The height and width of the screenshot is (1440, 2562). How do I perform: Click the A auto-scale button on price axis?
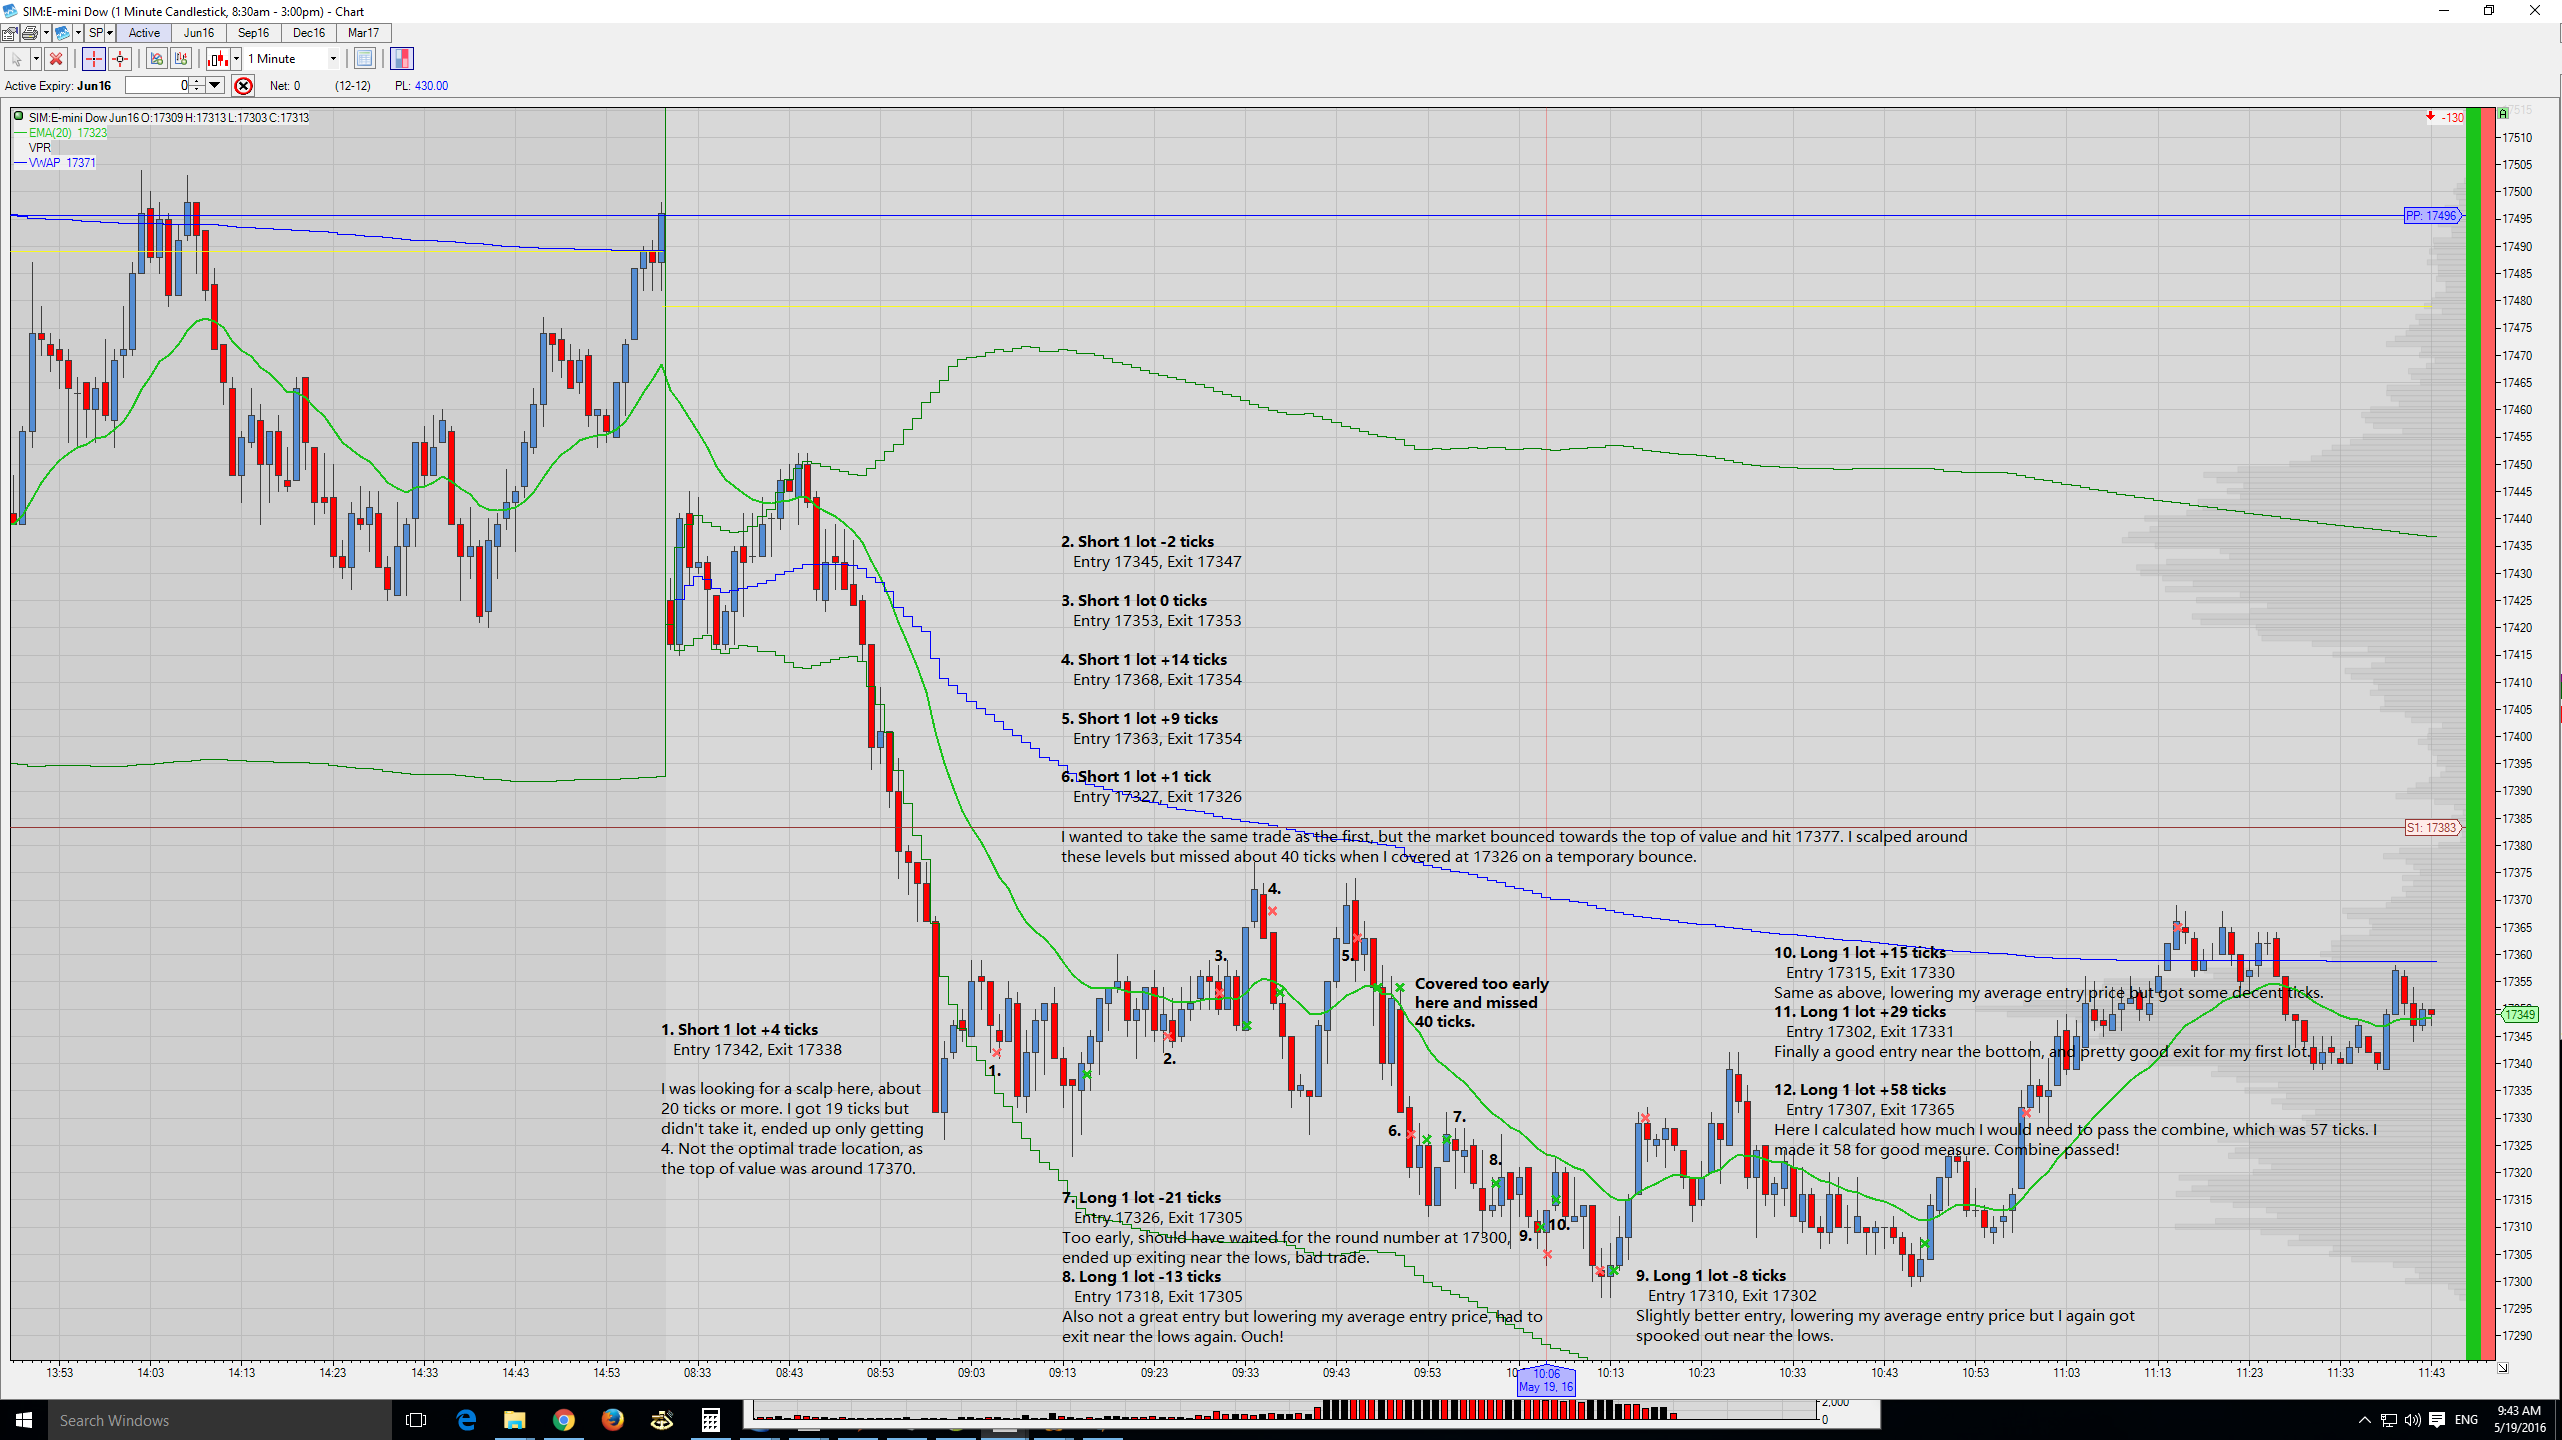pyautogui.click(x=2504, y=113)
